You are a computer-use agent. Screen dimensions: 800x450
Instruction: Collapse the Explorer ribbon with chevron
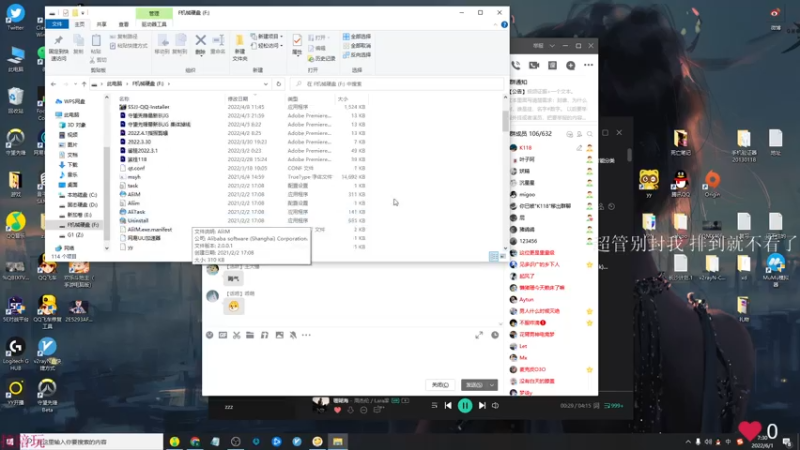click(x=495, y=24)
